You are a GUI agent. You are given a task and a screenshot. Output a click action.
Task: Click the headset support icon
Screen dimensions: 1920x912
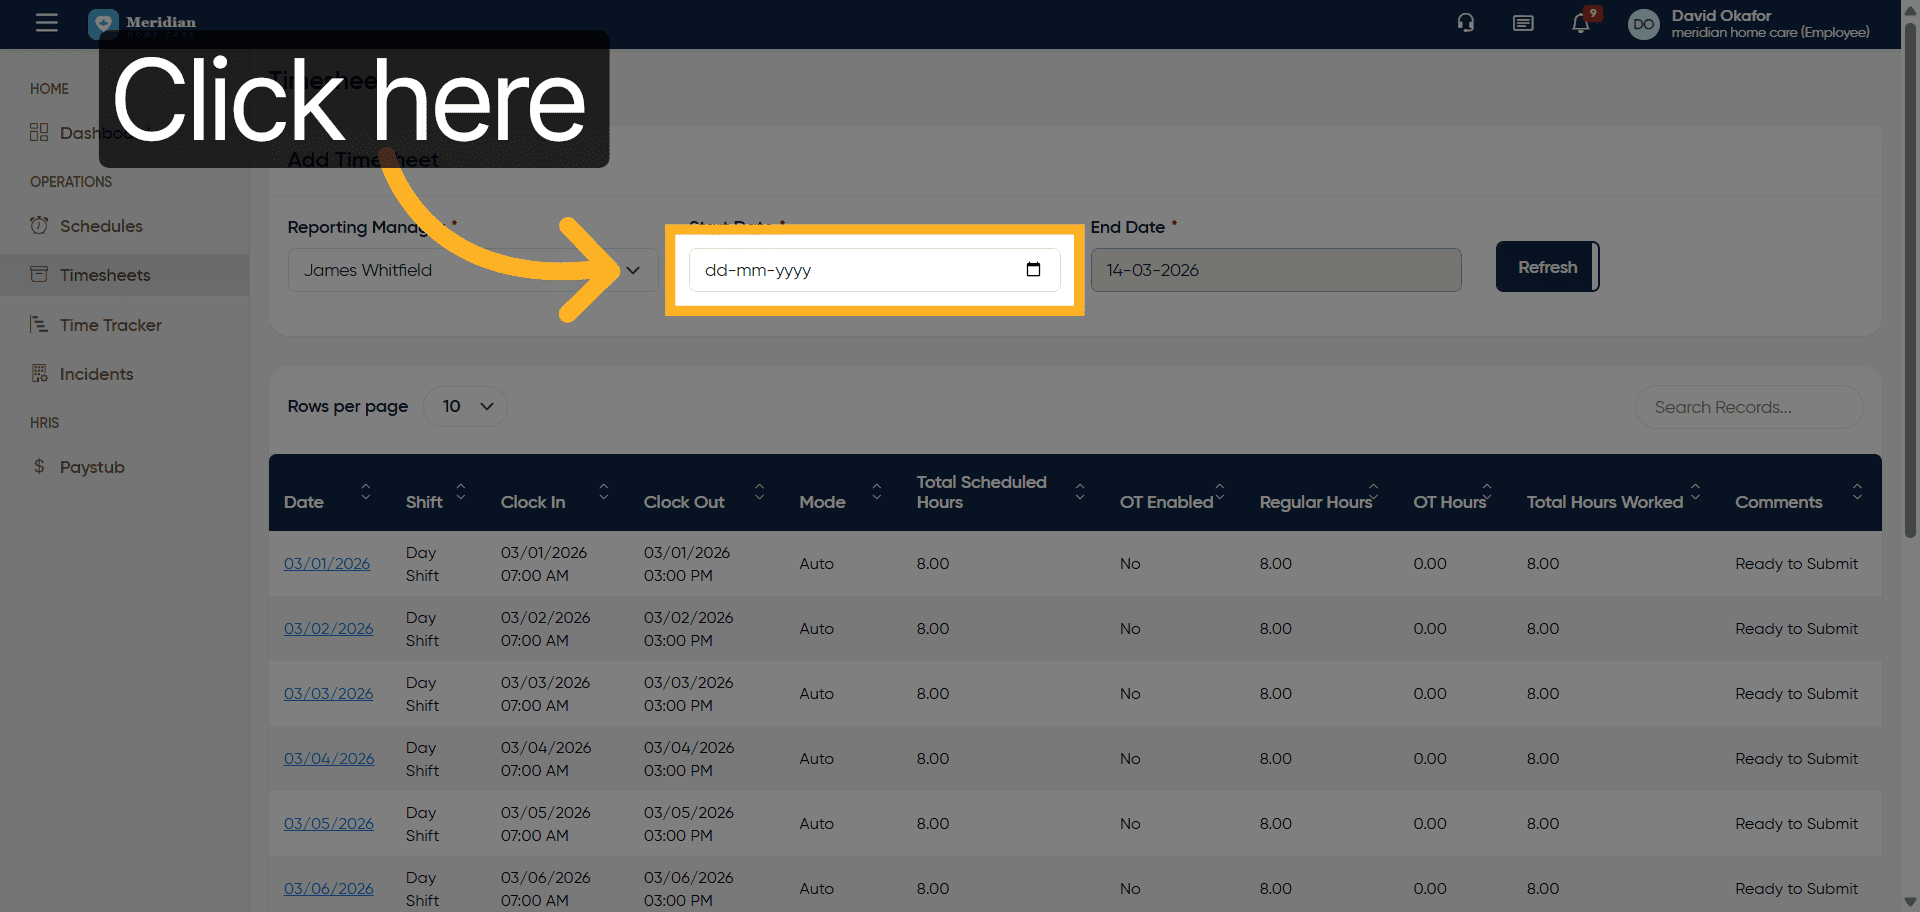point(1466,23)
